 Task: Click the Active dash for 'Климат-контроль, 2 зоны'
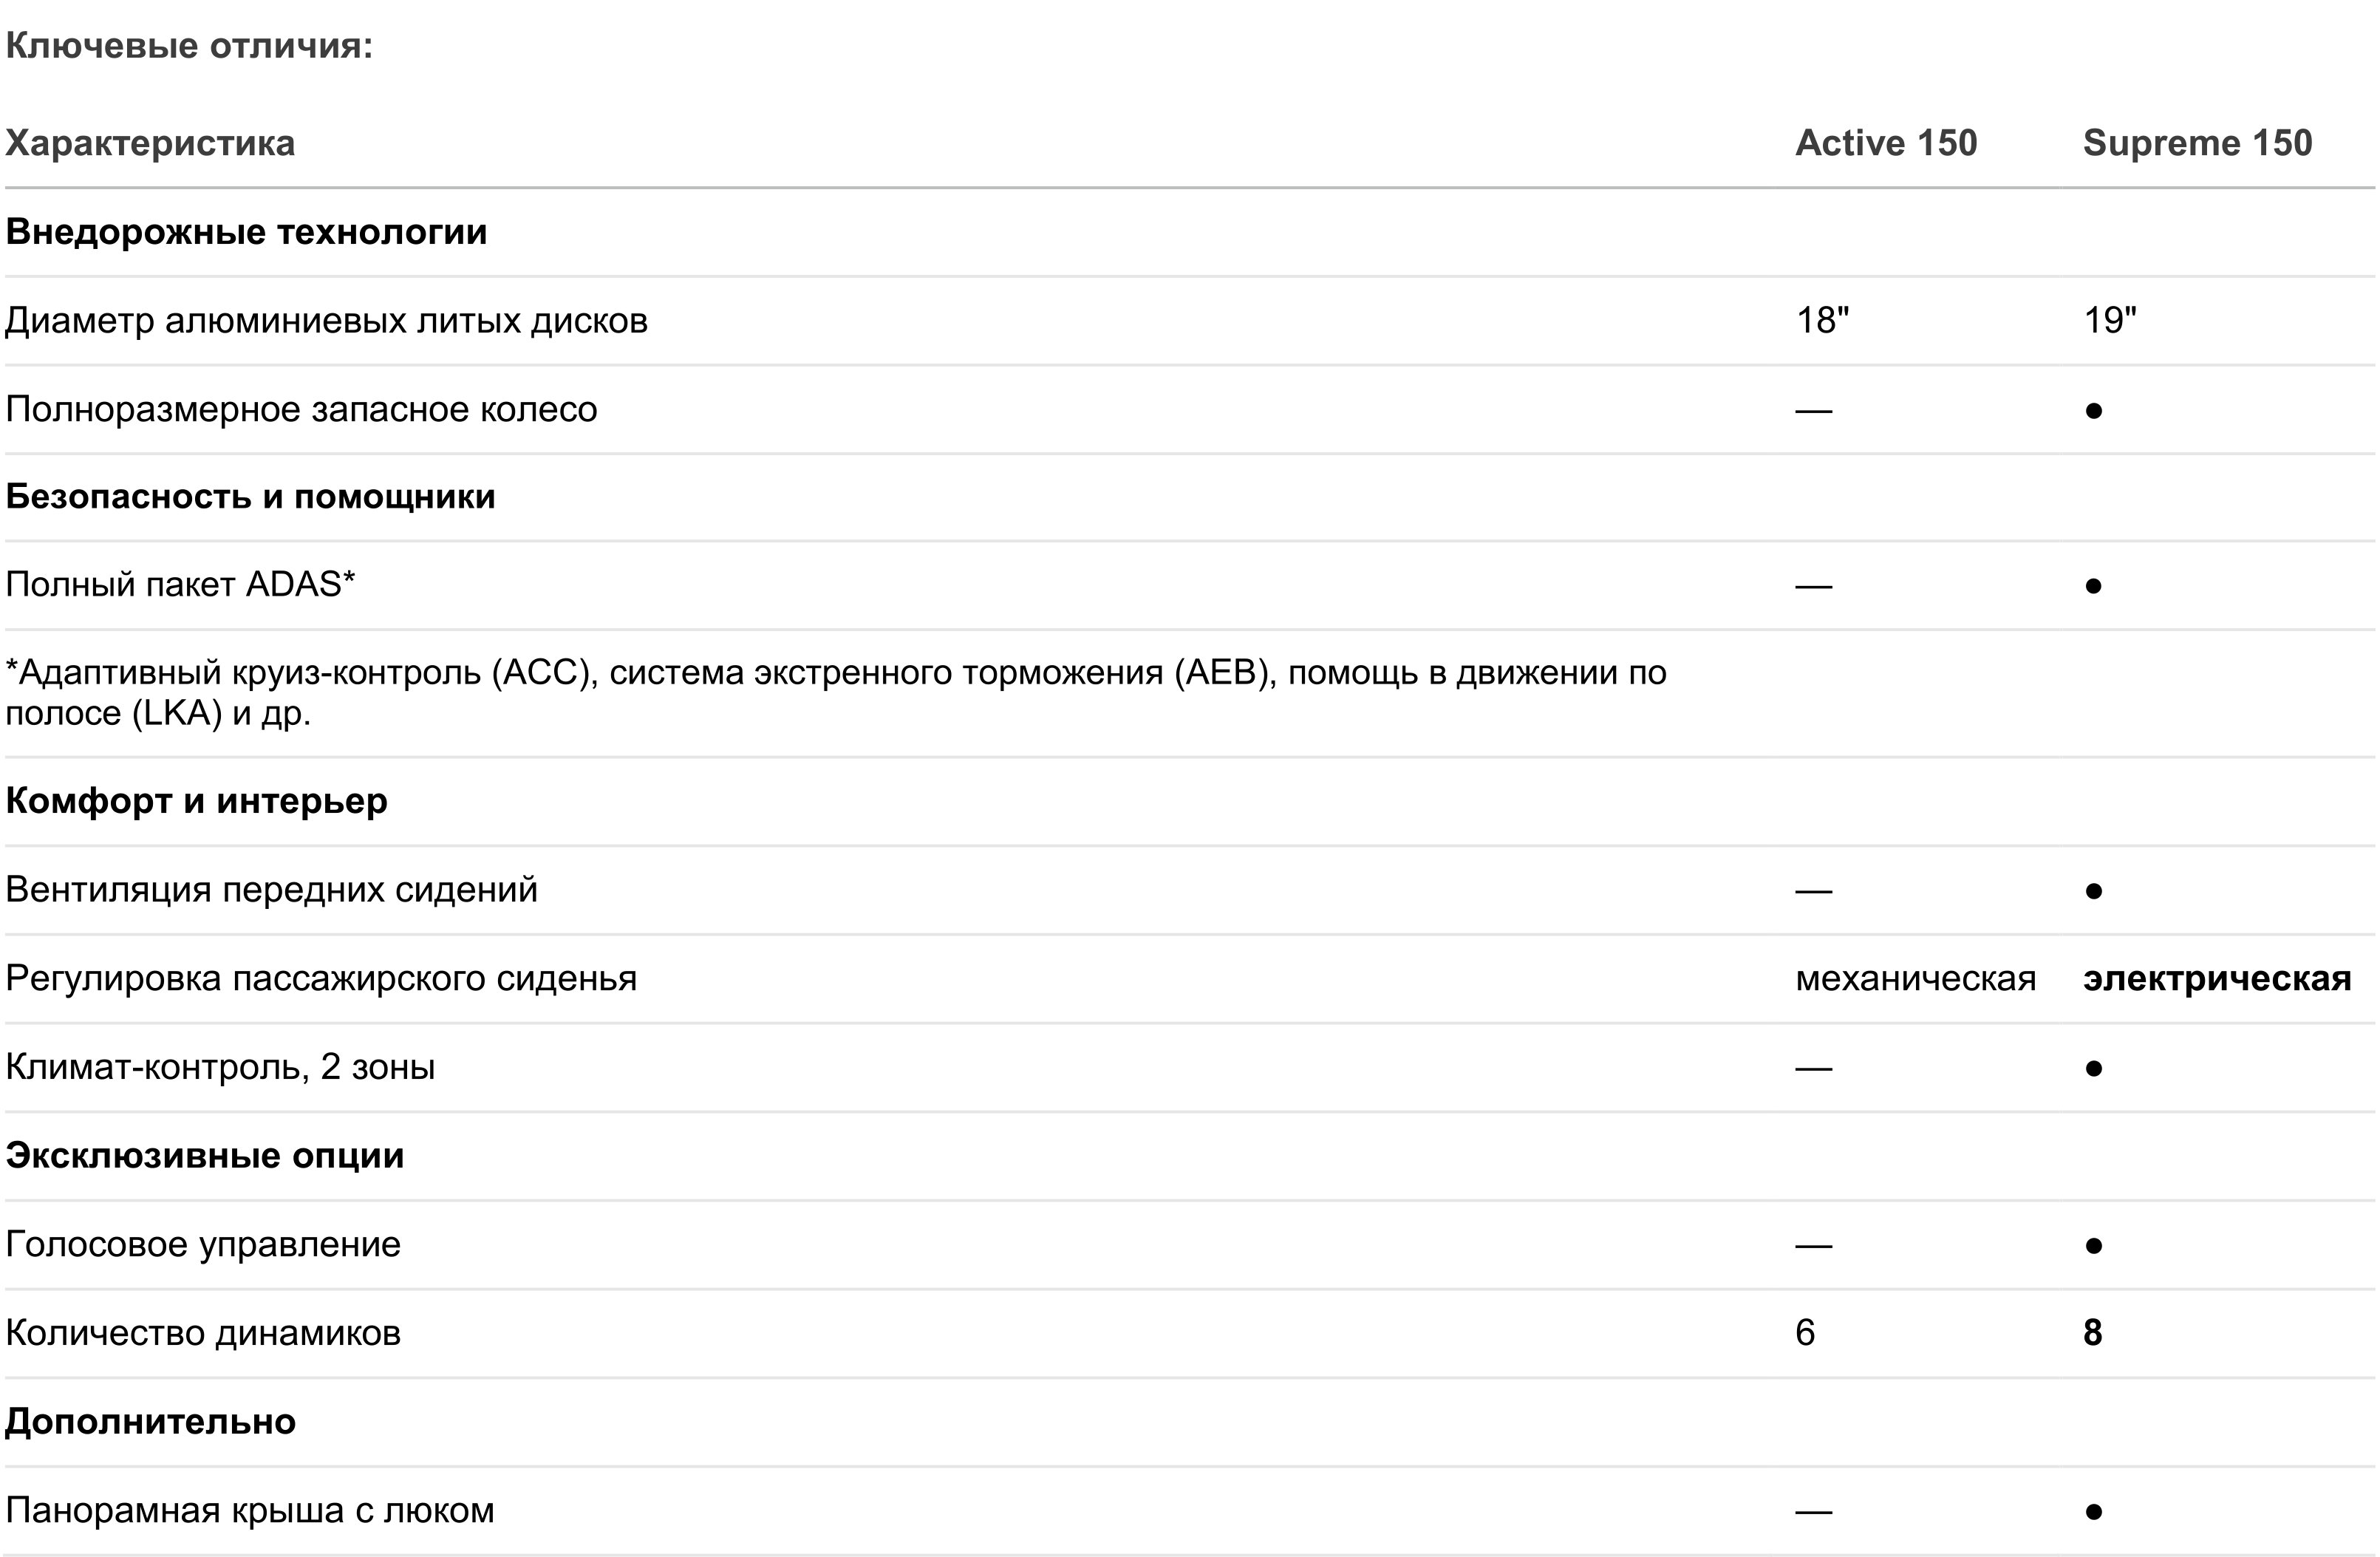point(1813,1069)
